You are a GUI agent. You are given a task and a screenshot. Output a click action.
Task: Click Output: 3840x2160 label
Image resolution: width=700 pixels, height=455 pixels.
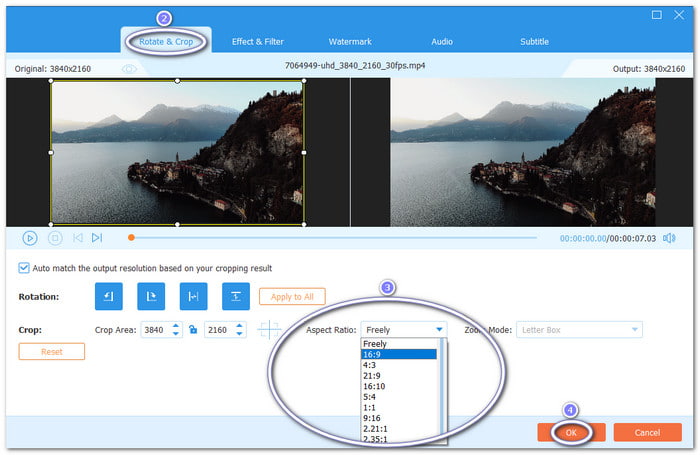(649, 69)
